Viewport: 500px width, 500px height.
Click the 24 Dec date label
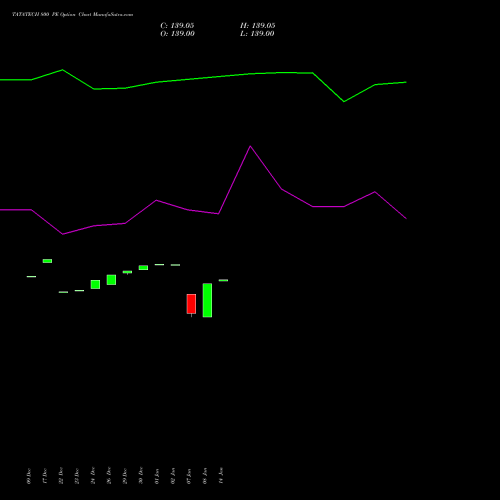pos(93,476)
